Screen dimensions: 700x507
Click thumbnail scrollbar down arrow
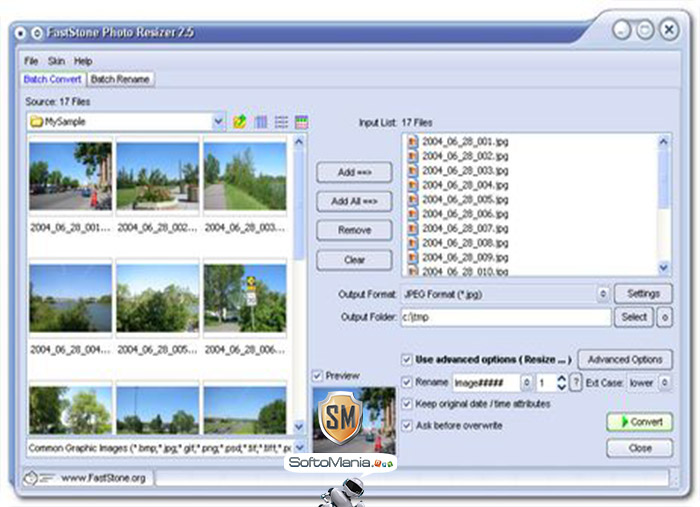click(x=299, y=427)
